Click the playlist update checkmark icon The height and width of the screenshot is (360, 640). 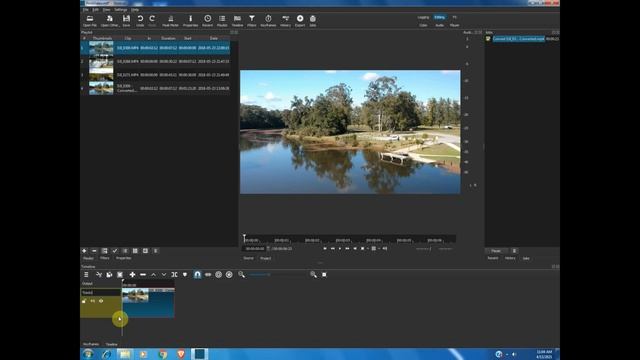click(x=115, y=251)
